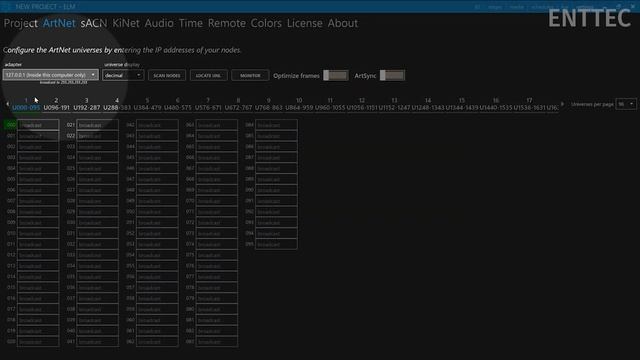Click the universe 000 IP address field
This screenshot has height=360, width=640.
click(38, 125)
